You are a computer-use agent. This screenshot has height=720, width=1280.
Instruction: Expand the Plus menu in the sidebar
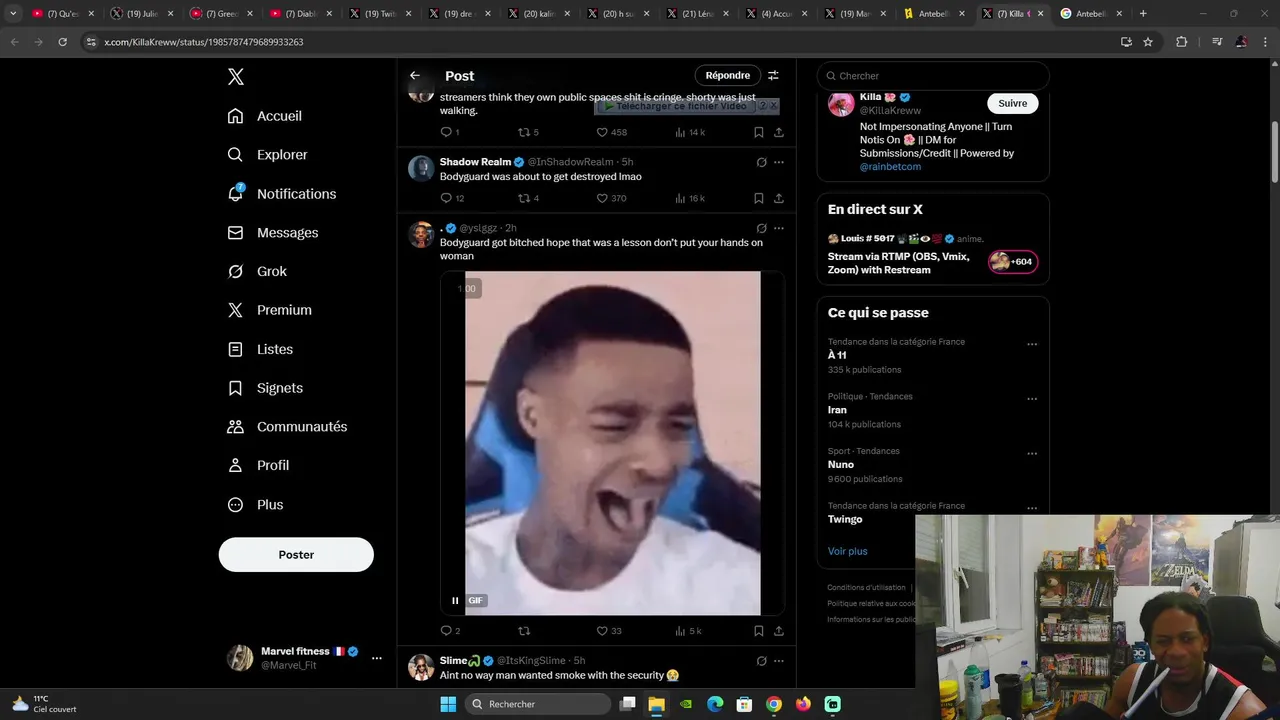pos(255,505)
